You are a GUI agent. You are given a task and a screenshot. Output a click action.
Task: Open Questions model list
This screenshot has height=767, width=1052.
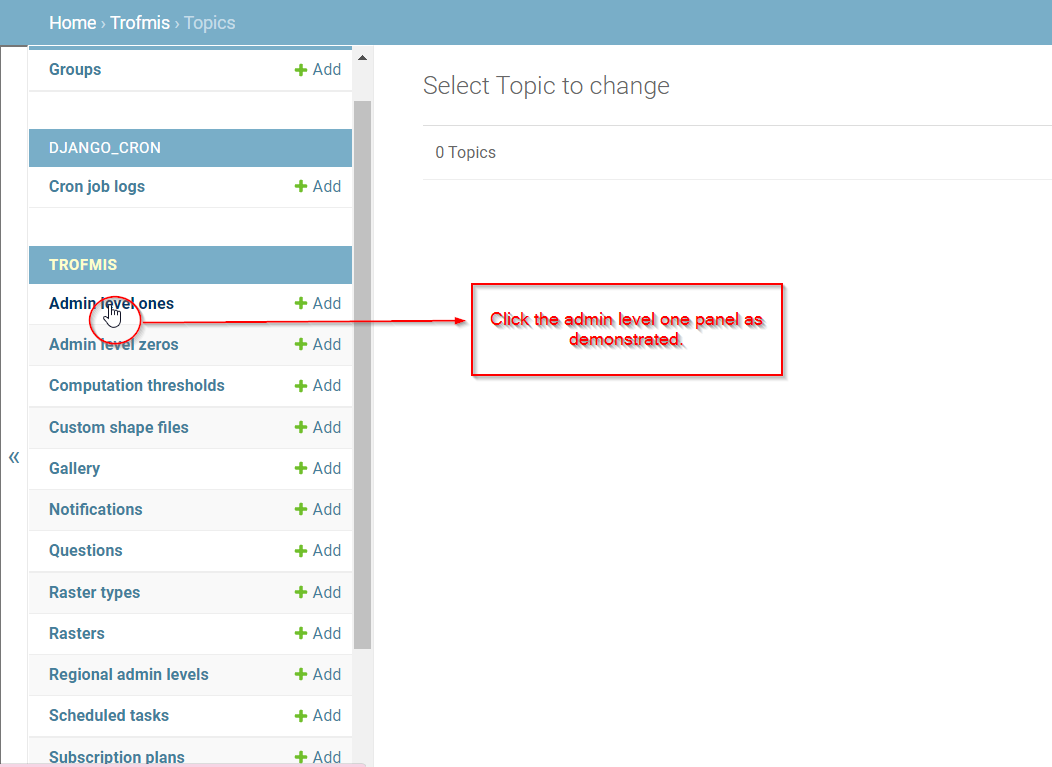[x=86, y=551]
